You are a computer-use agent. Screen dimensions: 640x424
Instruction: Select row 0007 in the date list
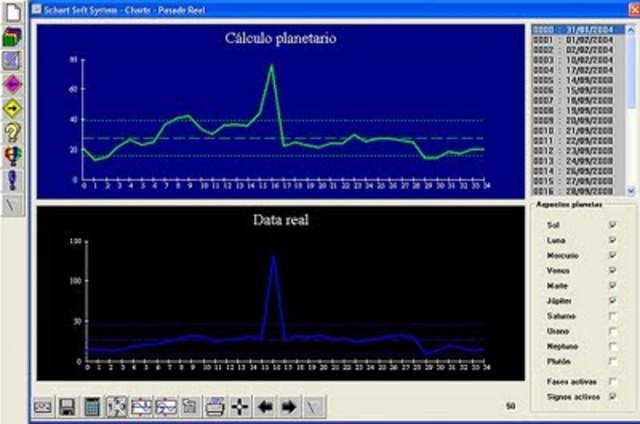pyautogui.click(x=578, y=100)
